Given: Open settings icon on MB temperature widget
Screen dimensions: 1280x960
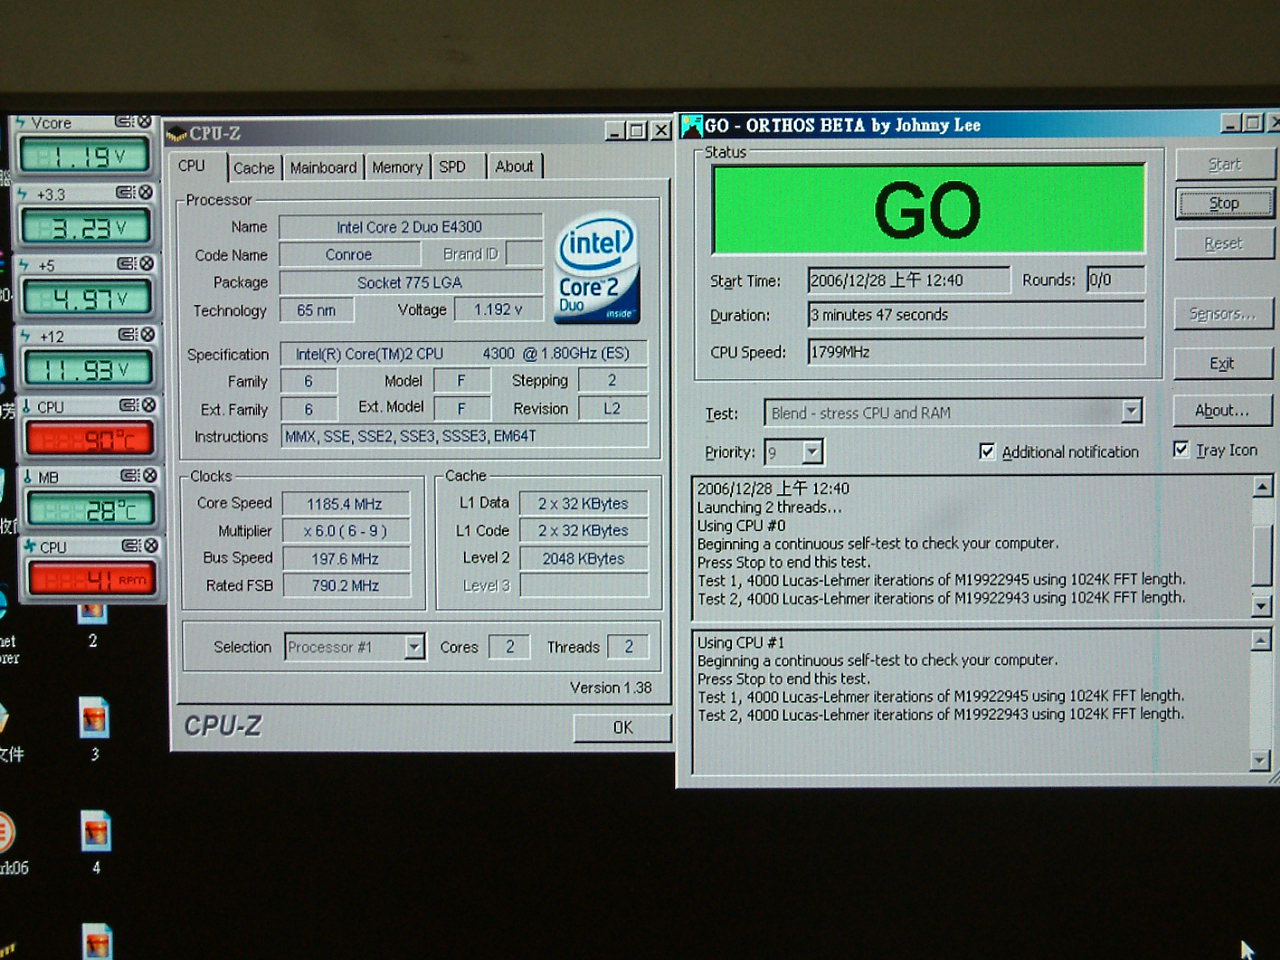Looking at the screenshot, I should [130, 475].
